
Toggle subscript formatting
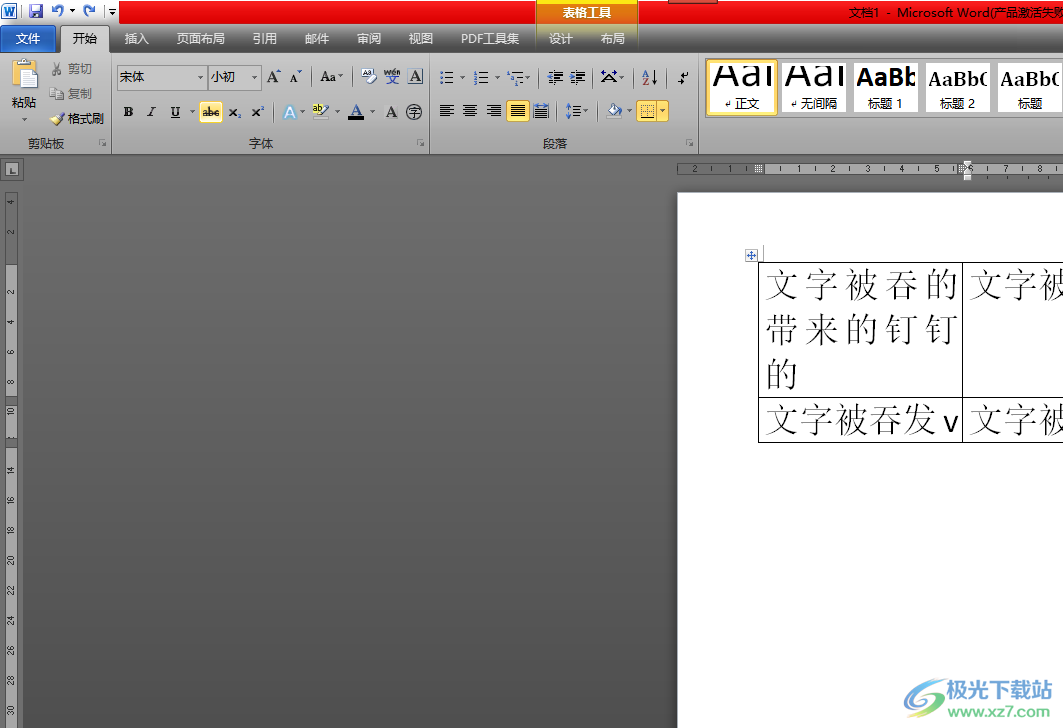point(235,112)
